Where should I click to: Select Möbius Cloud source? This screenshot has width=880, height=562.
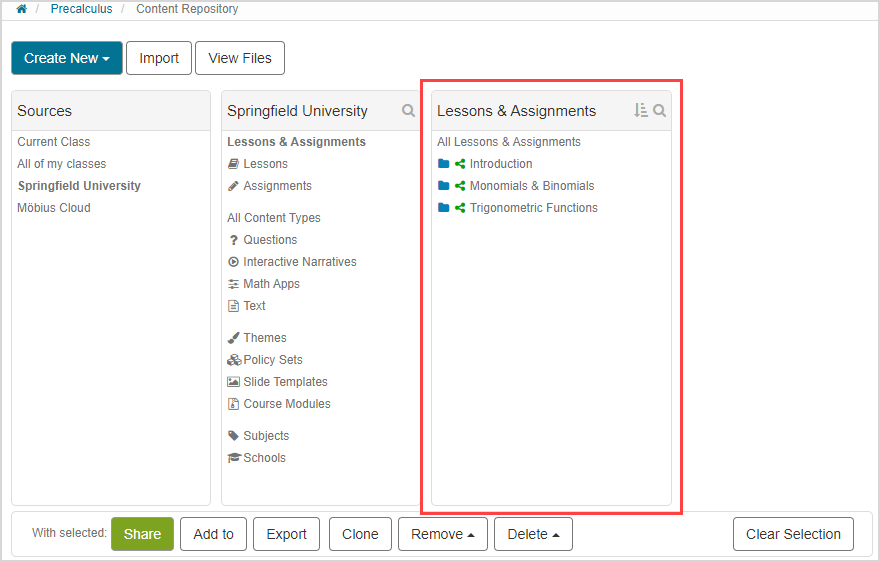(54, 208)
